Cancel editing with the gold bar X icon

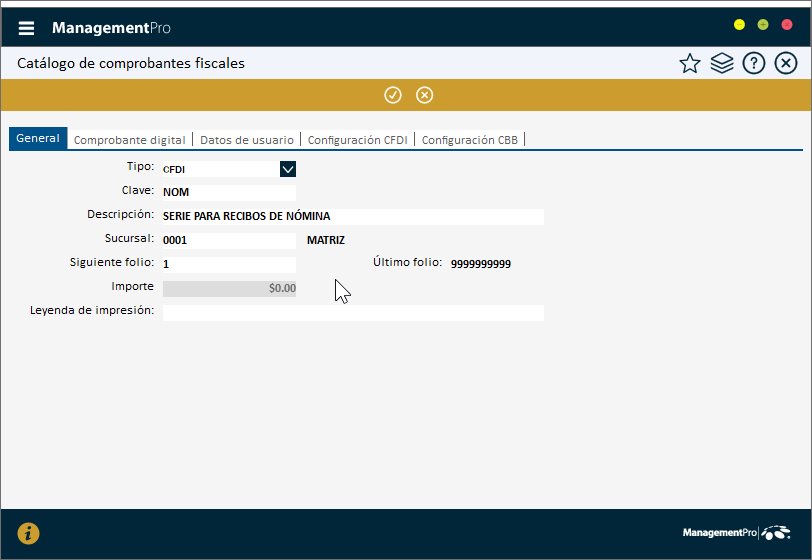[x=424, y=95]
